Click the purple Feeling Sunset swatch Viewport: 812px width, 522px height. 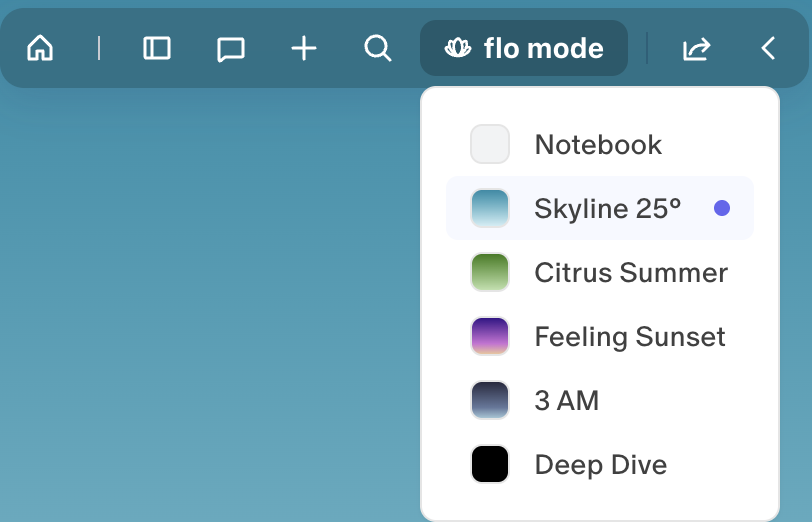[490, 336]
